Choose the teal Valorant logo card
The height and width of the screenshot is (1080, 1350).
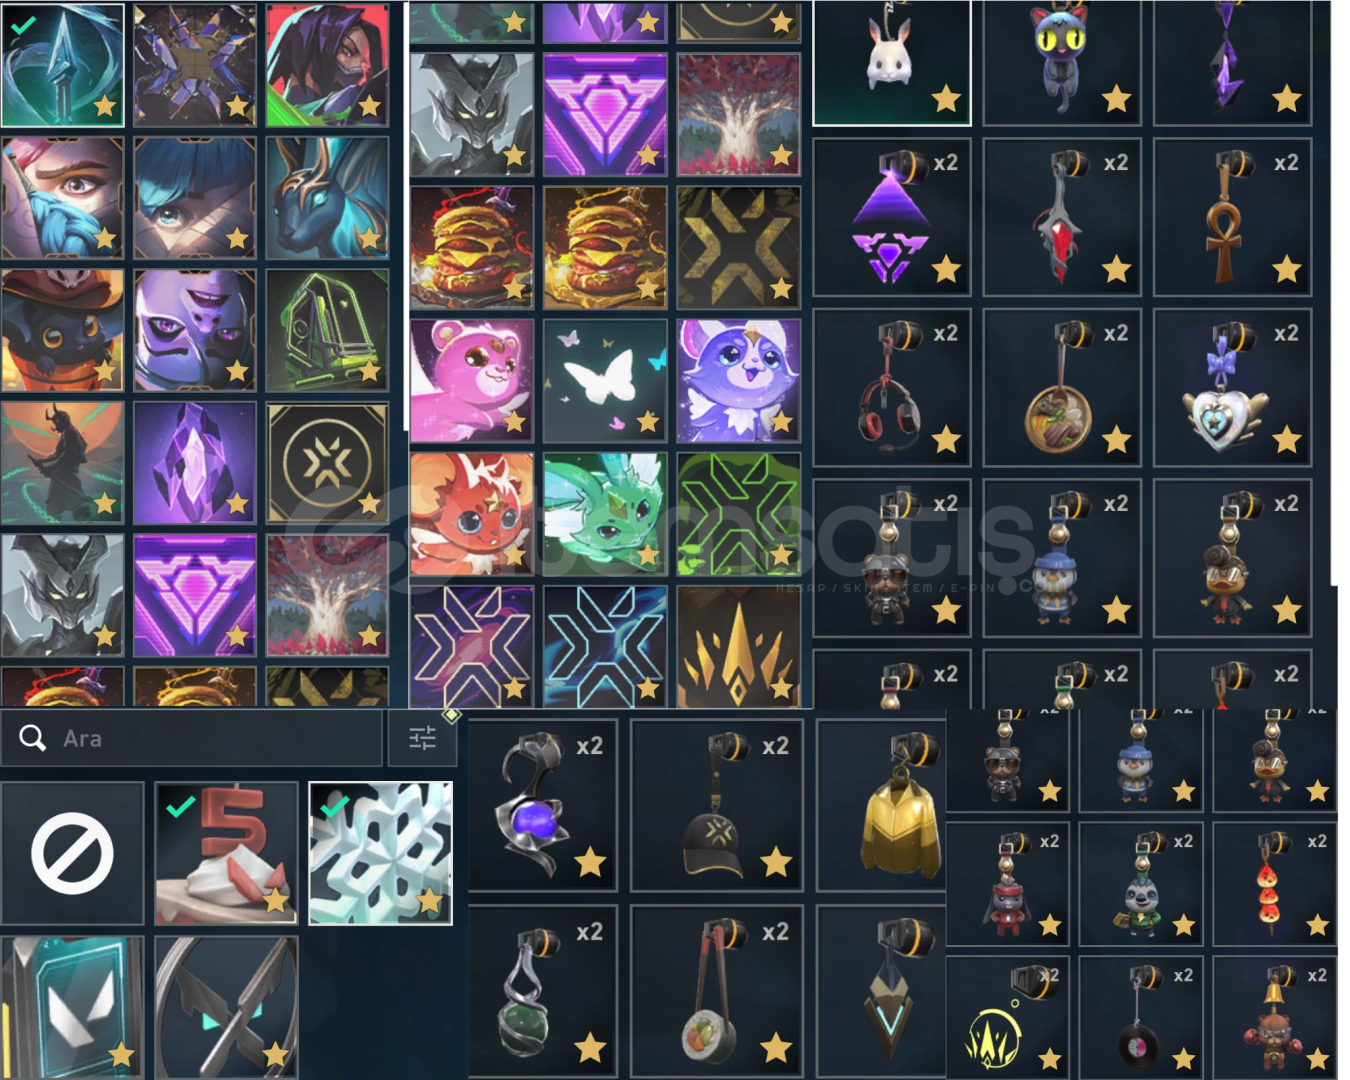click(x=72, y=1006)
